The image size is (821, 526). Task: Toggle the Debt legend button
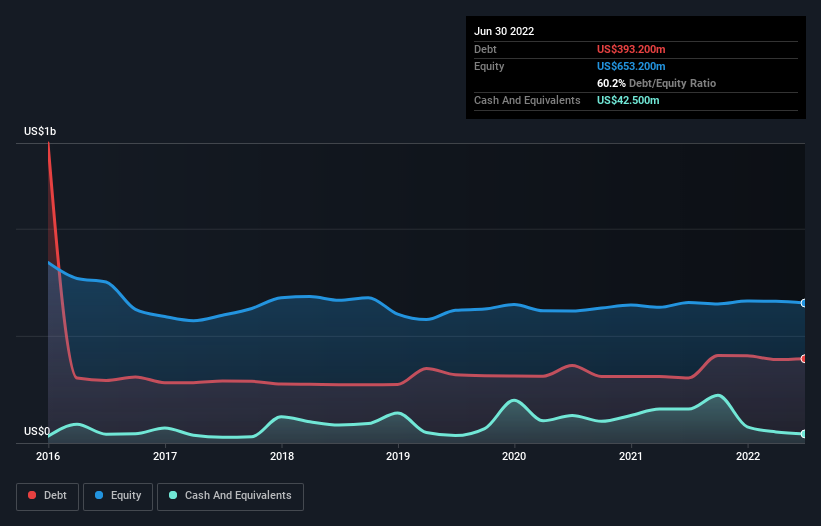(47, 496)
